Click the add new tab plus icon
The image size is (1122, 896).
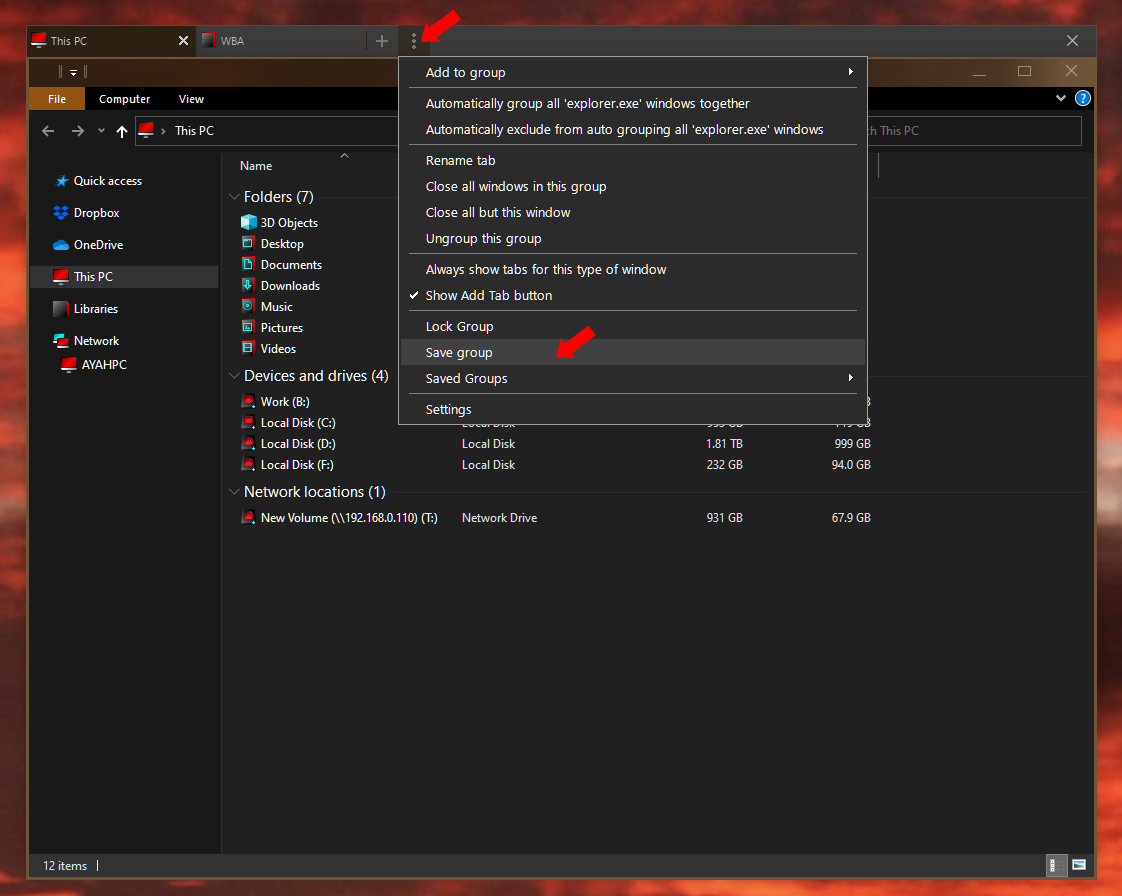[381, 41]
